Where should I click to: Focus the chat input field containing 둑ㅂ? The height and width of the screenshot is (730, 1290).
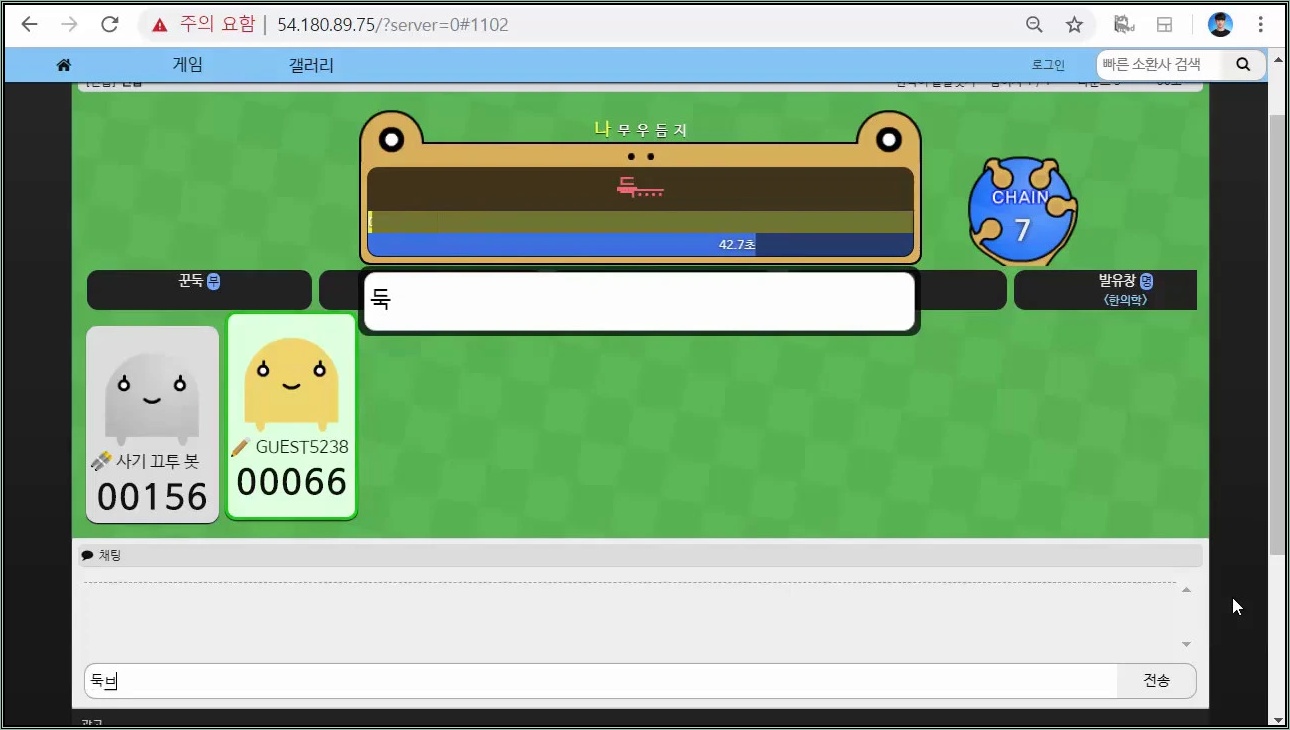tap(600, 681)
